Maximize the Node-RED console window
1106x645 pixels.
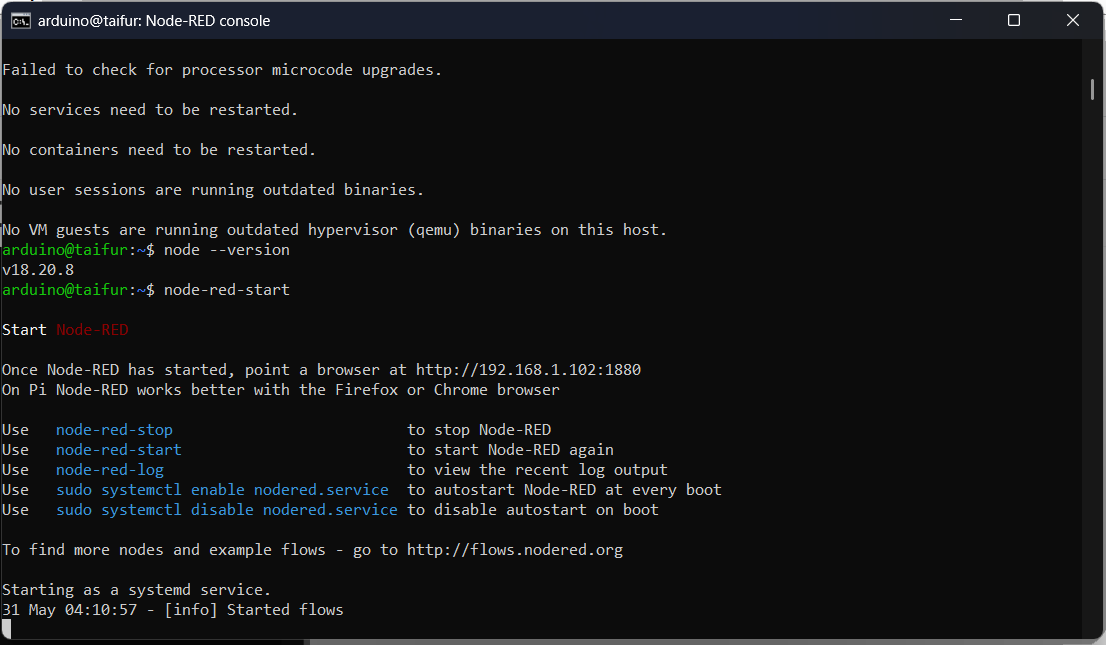coord(1014,20)
